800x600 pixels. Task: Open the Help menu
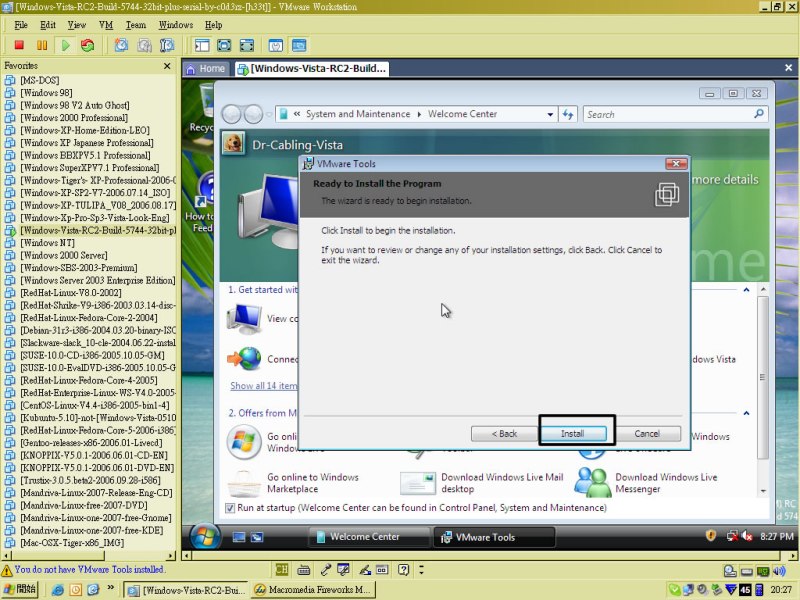click(x=213, y=25)
